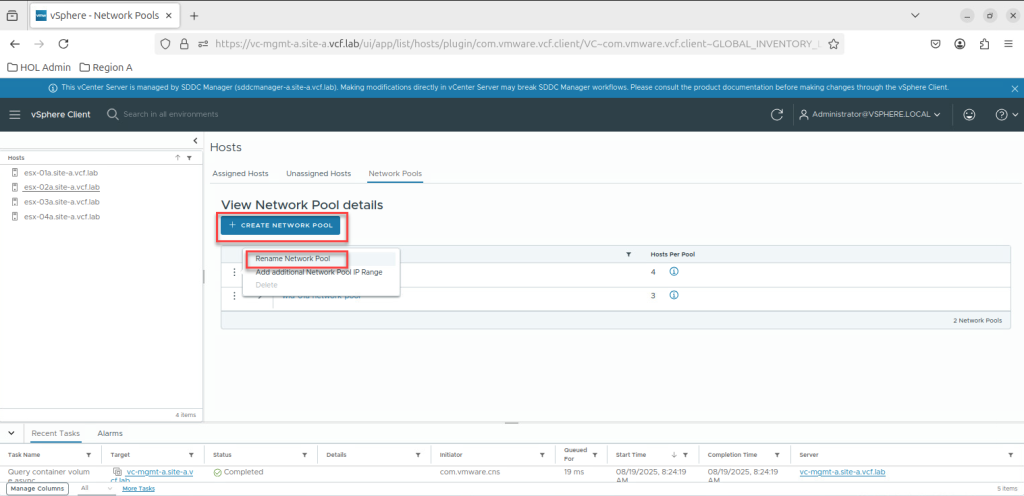1024x496 pixels.
Task: Open the browser extensions icon
Action: click(985, 44)
